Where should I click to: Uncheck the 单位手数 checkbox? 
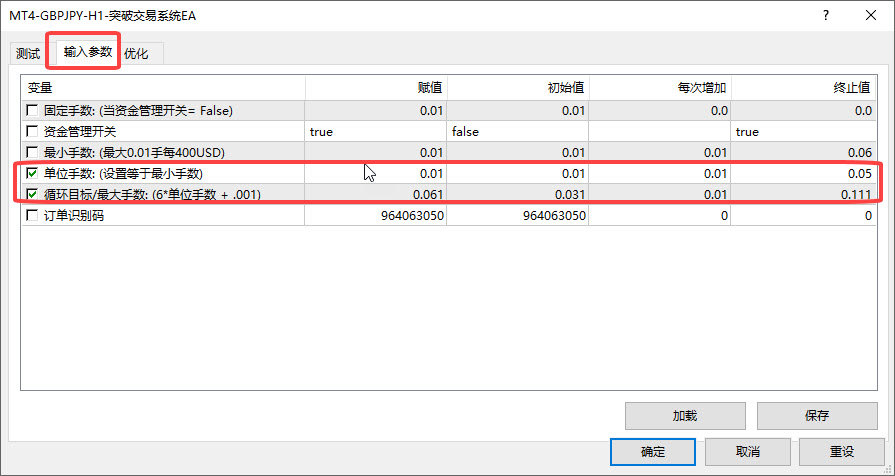33,173
